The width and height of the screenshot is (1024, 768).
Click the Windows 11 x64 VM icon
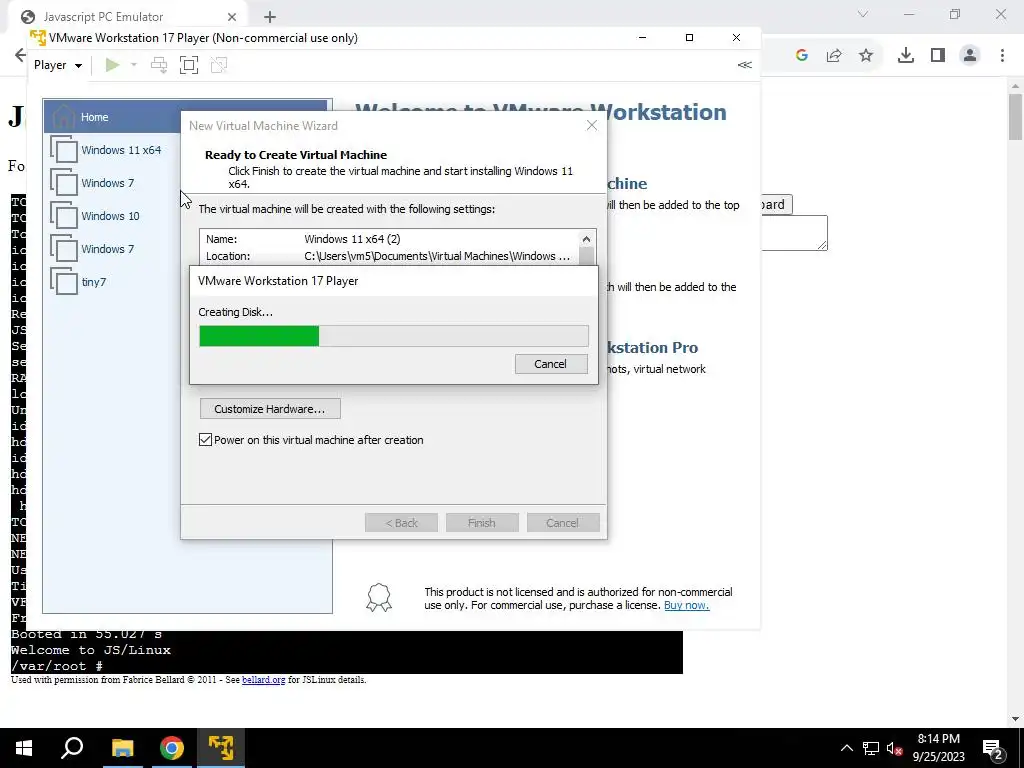(63, 150)
